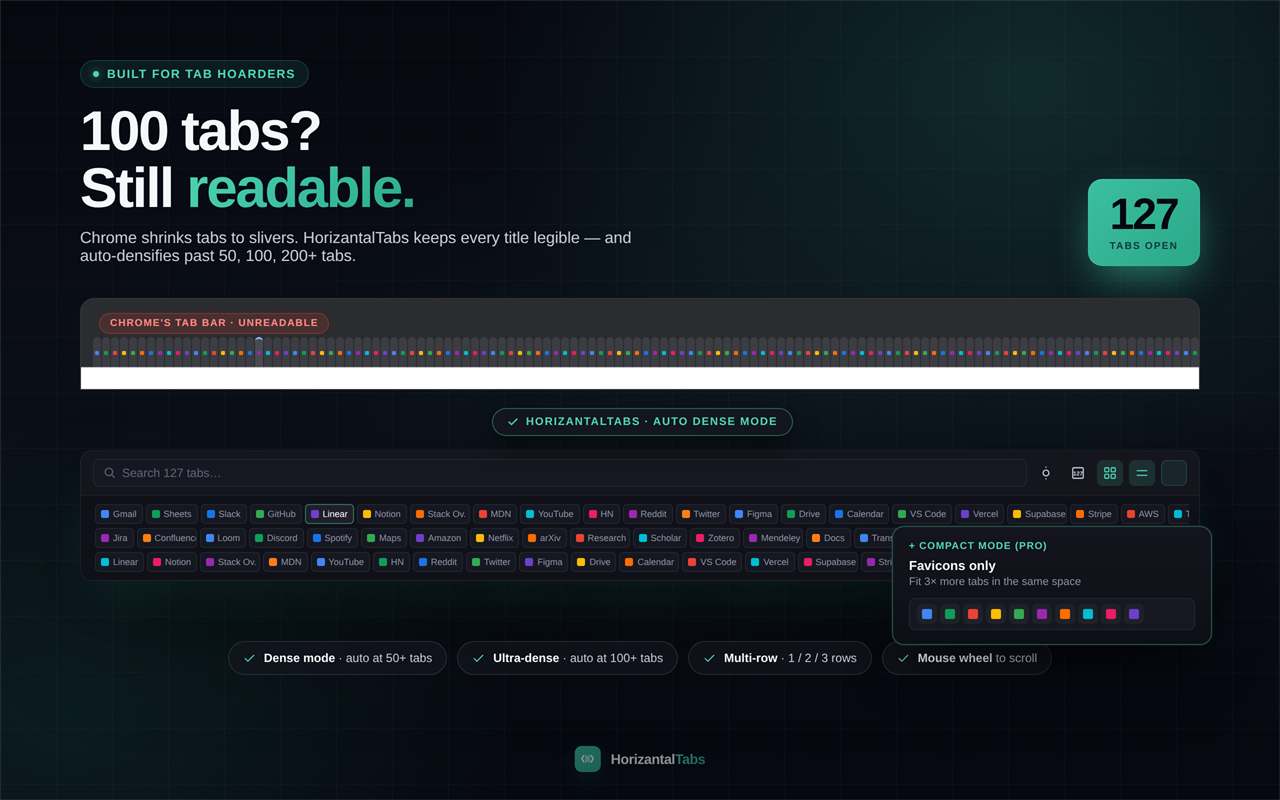Click the Linear tab with cyan favicon
The width and height of the screenshot is (1280, 800).
(120, 562)
